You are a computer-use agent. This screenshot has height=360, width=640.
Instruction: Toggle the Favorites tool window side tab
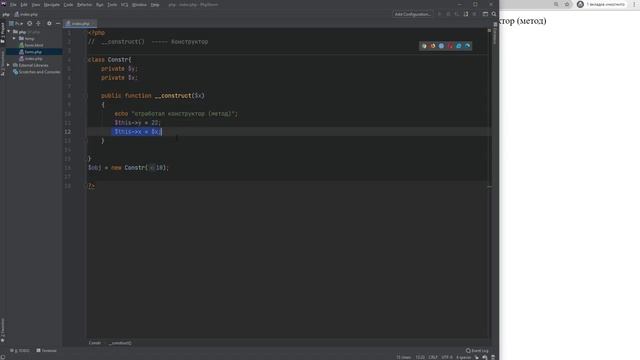click(x=3, y=330)
